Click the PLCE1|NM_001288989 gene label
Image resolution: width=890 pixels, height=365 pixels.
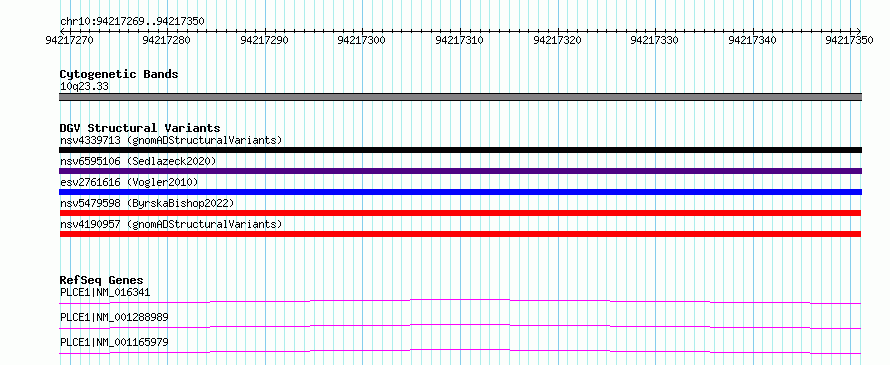tap(114, 317)
